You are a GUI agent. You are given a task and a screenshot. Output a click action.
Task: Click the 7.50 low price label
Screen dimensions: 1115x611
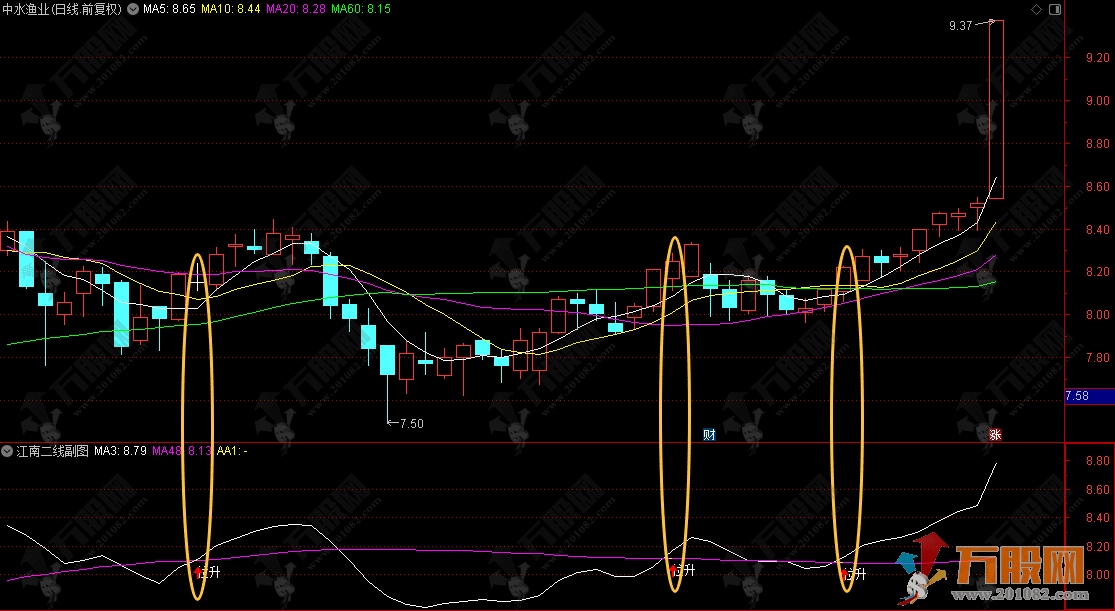(411, 424)
